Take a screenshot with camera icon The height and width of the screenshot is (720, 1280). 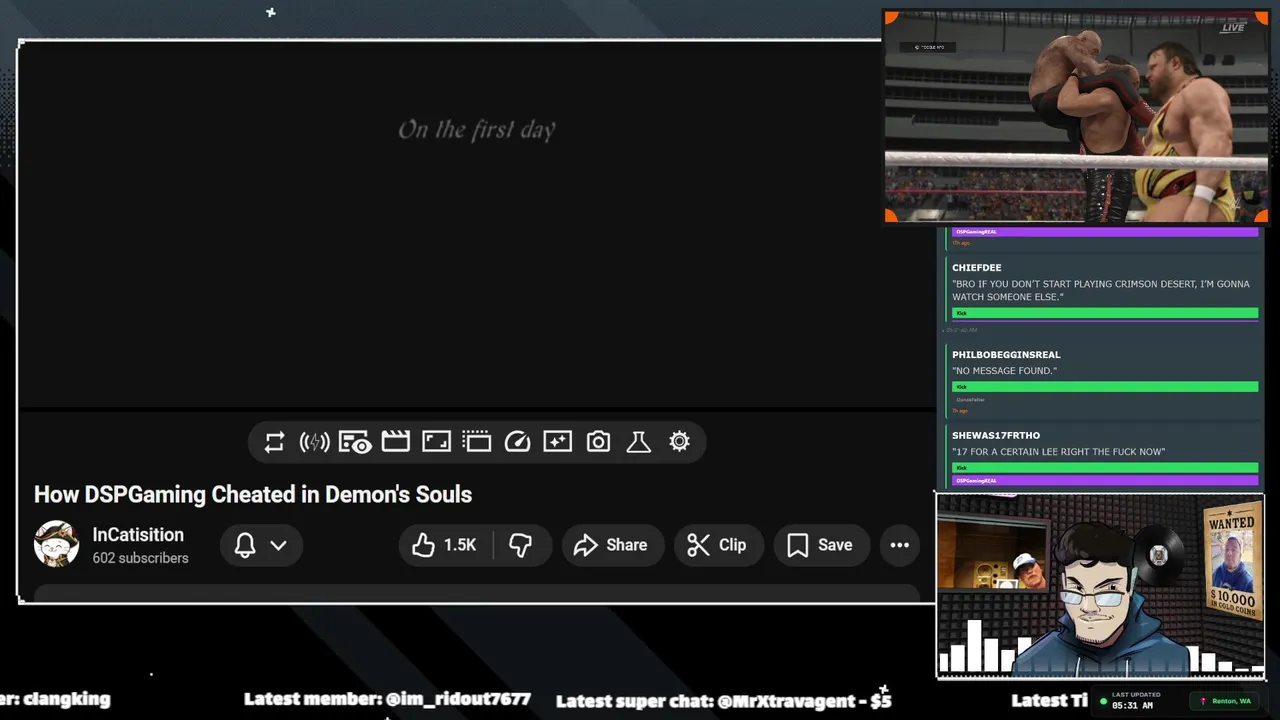point(598,442)
